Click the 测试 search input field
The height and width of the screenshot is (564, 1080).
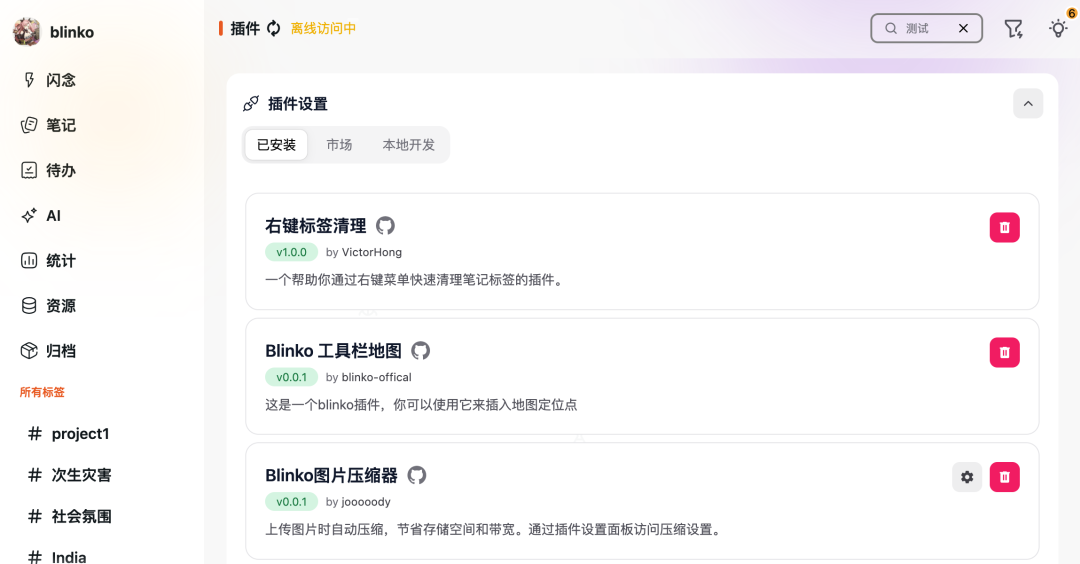927,28
